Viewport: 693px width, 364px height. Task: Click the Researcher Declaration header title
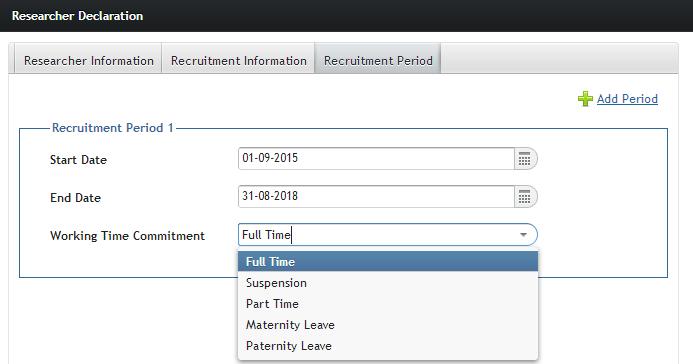tap(77, 16)
